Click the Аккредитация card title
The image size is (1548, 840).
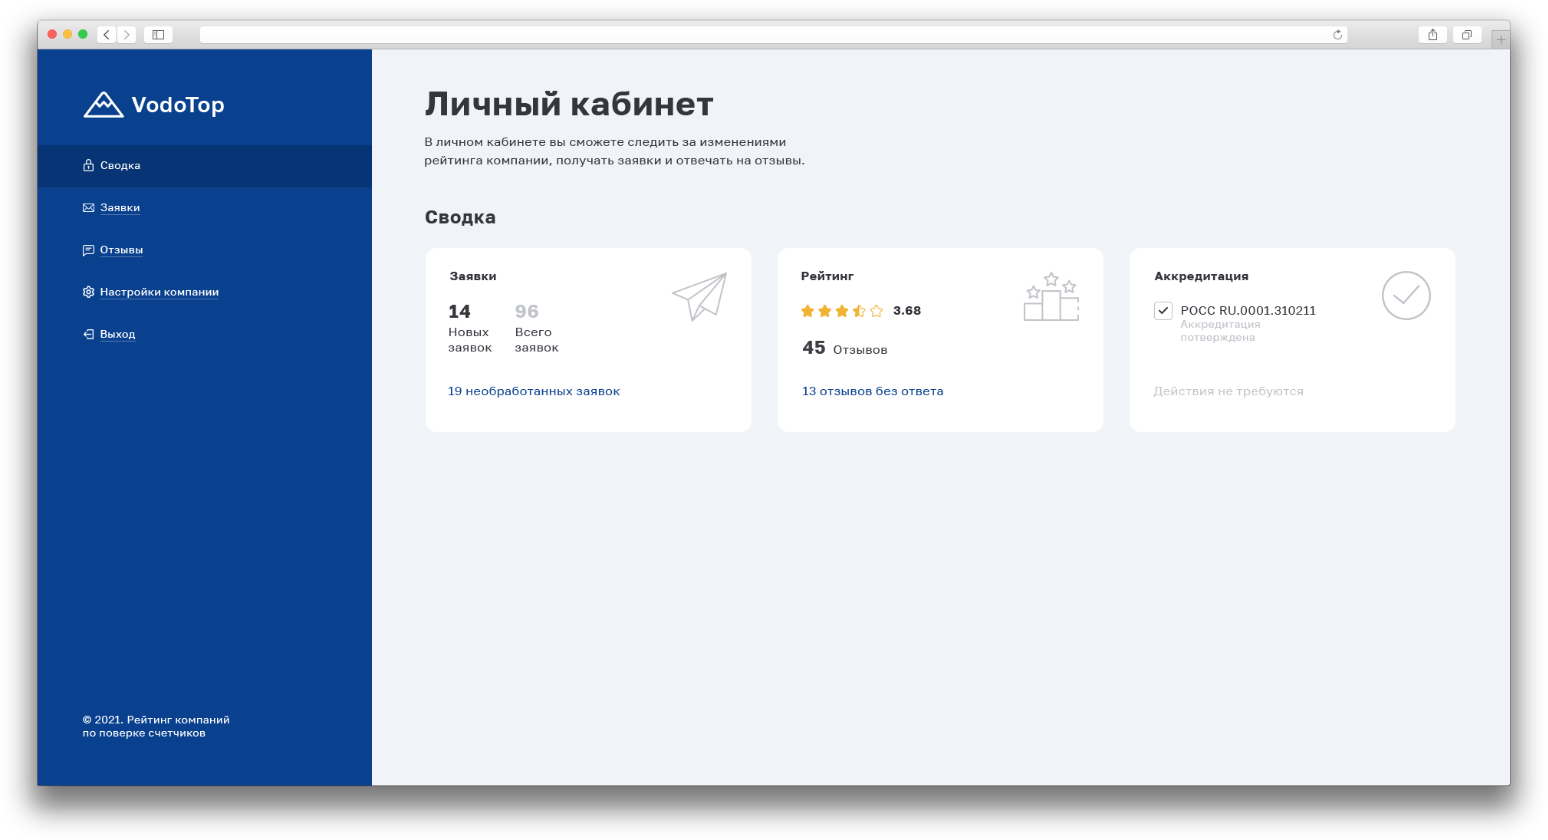point(1201,276)
